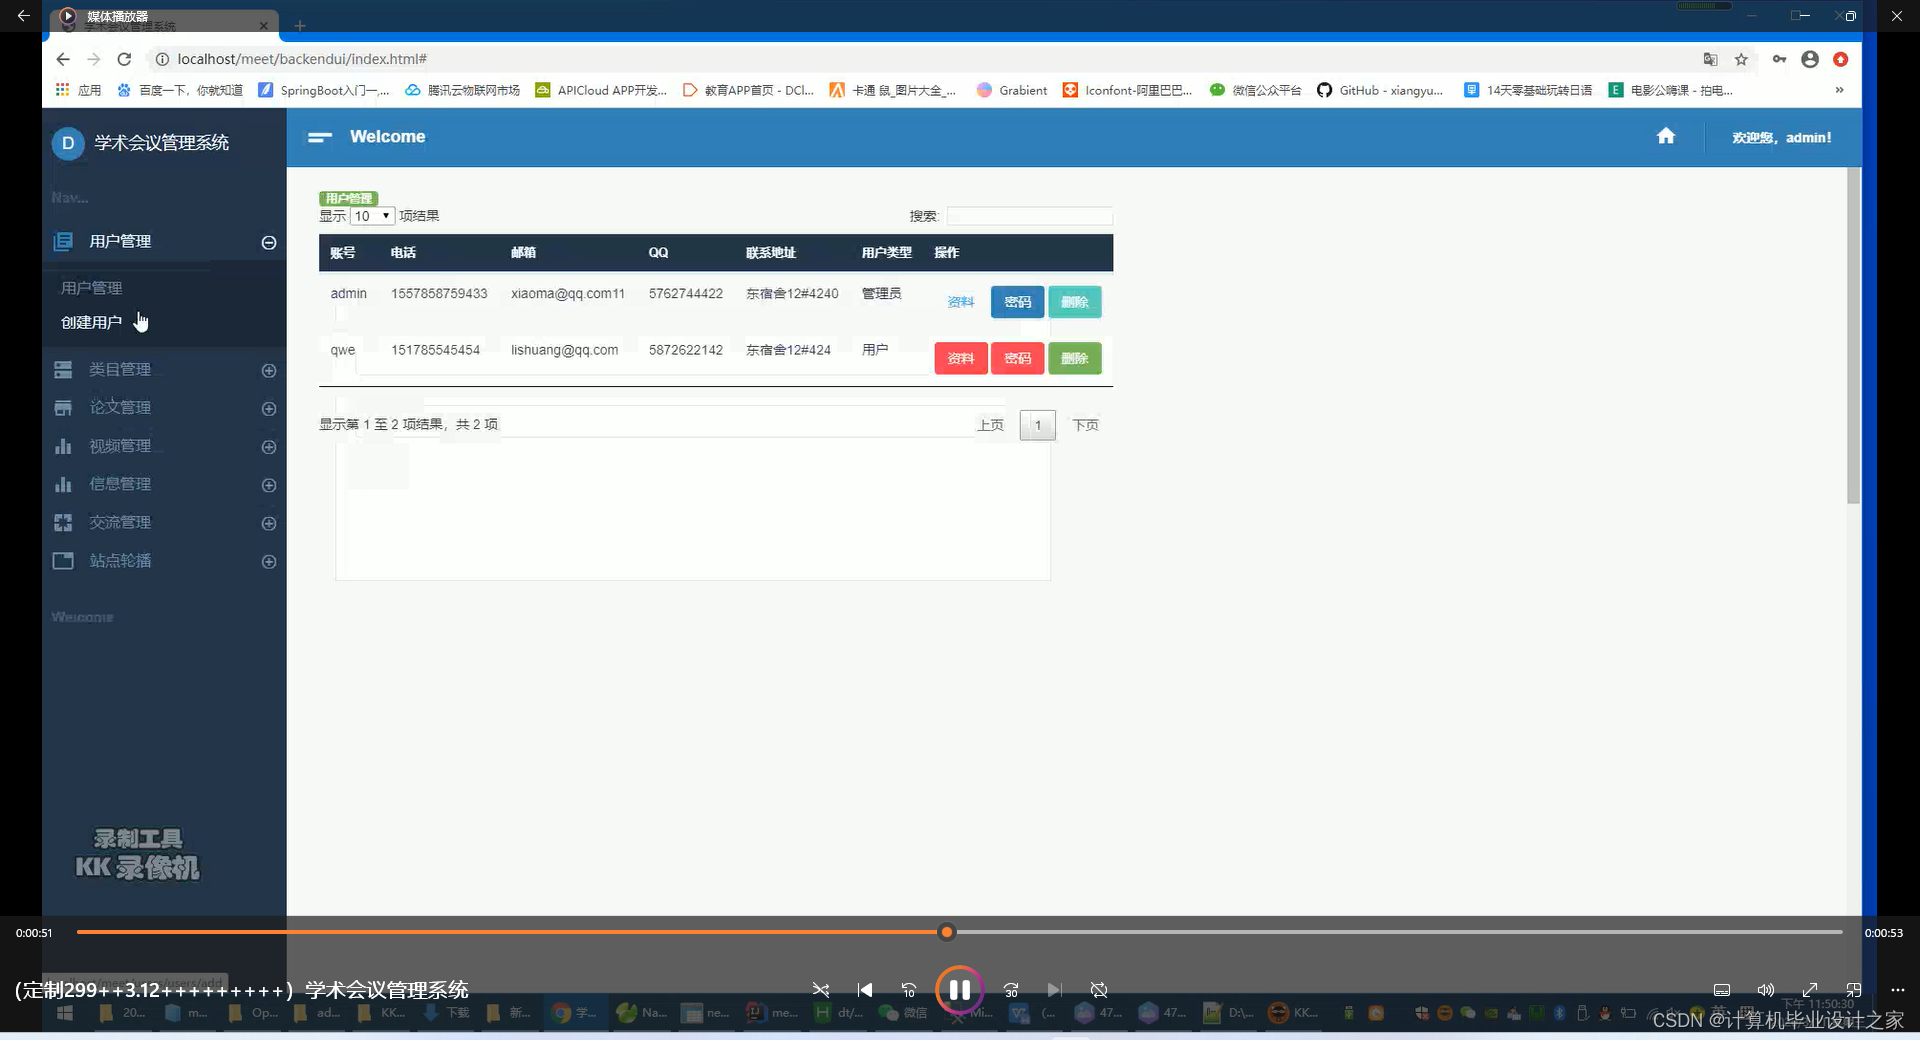This screenshot has height=1040, width=1920.
Task: Click 资料 button in qwe row
Action: (x=961, y=358)
